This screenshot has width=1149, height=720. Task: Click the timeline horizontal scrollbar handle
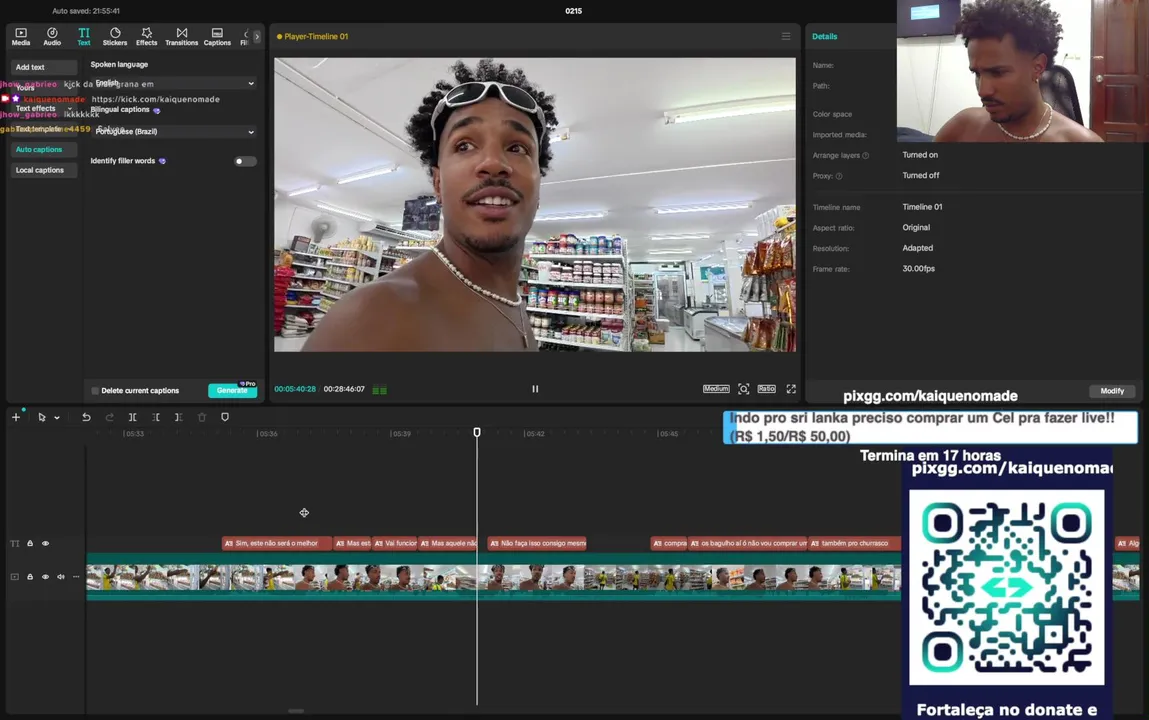[296, 710]
